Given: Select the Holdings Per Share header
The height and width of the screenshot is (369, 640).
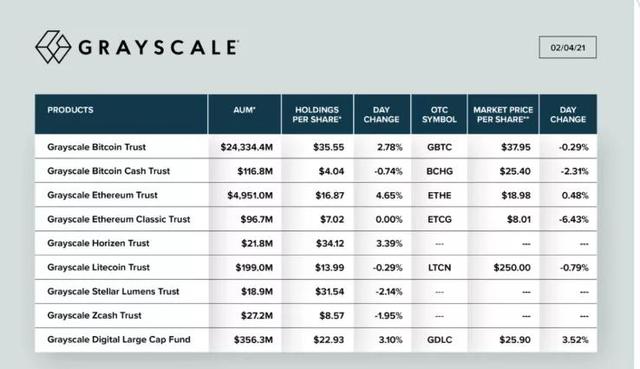Looking at the screenshot, I should tap(317, 114).
